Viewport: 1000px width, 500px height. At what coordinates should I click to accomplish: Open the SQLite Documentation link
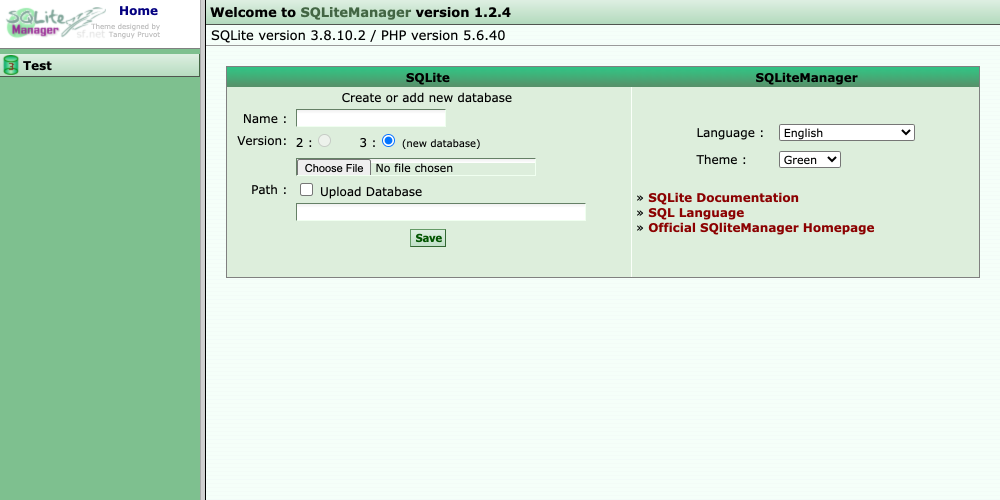tap(723, 198)
